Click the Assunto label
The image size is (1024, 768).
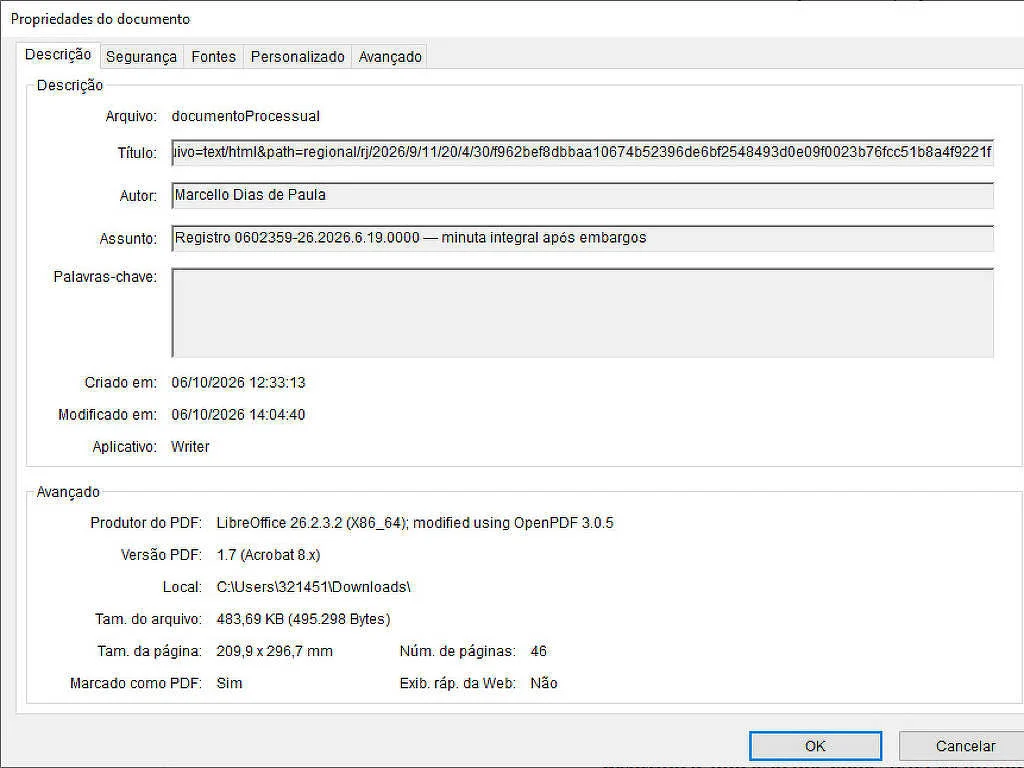coord(128,239)
